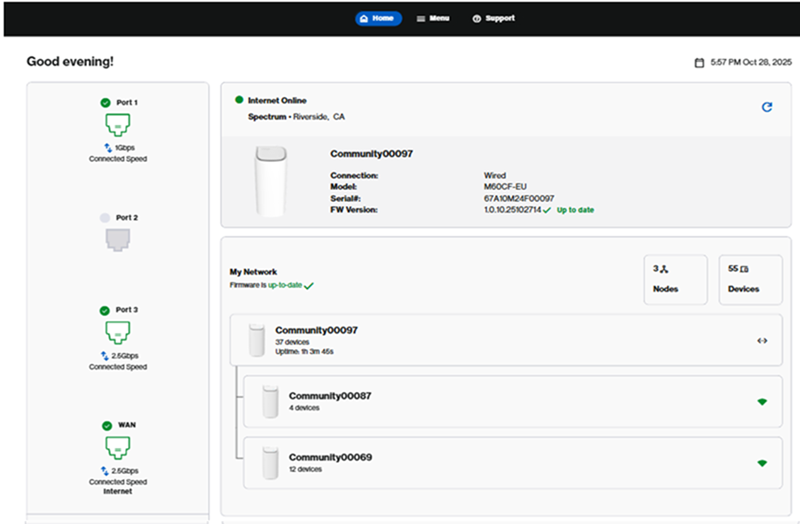Click the Port 3 ethernet jack icon
This screenshot has height=524, width=800.
(118, 332)
